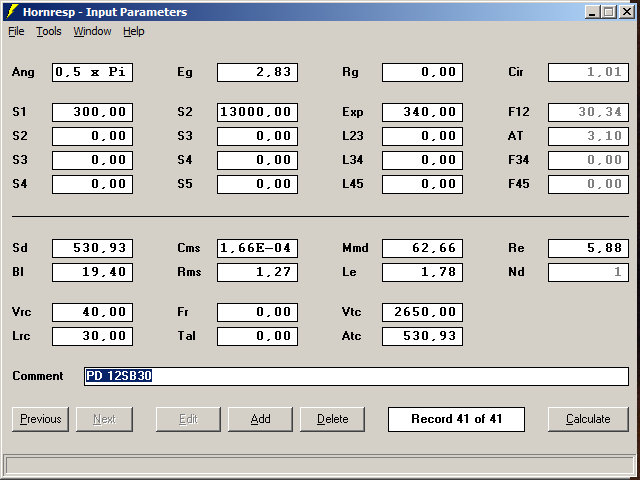The width and height of the screenshot is (640, 480).
Task: Click the Mmd field showing 62,66
Action: [422, 248]
